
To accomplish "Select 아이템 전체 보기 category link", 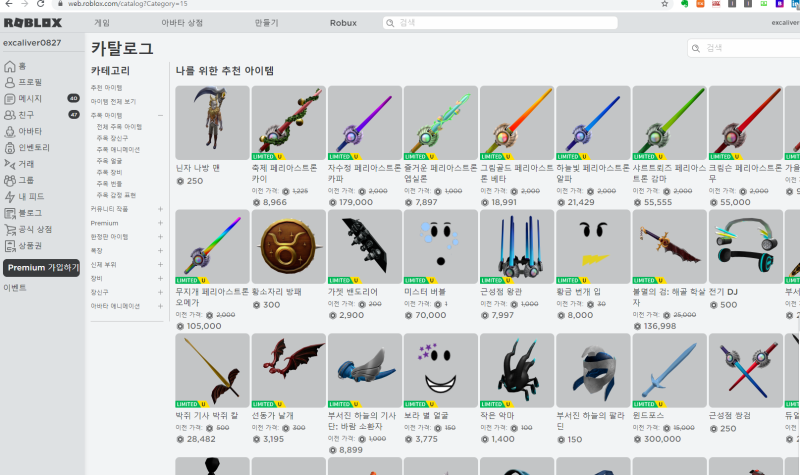I will click(x=113, y=102).
